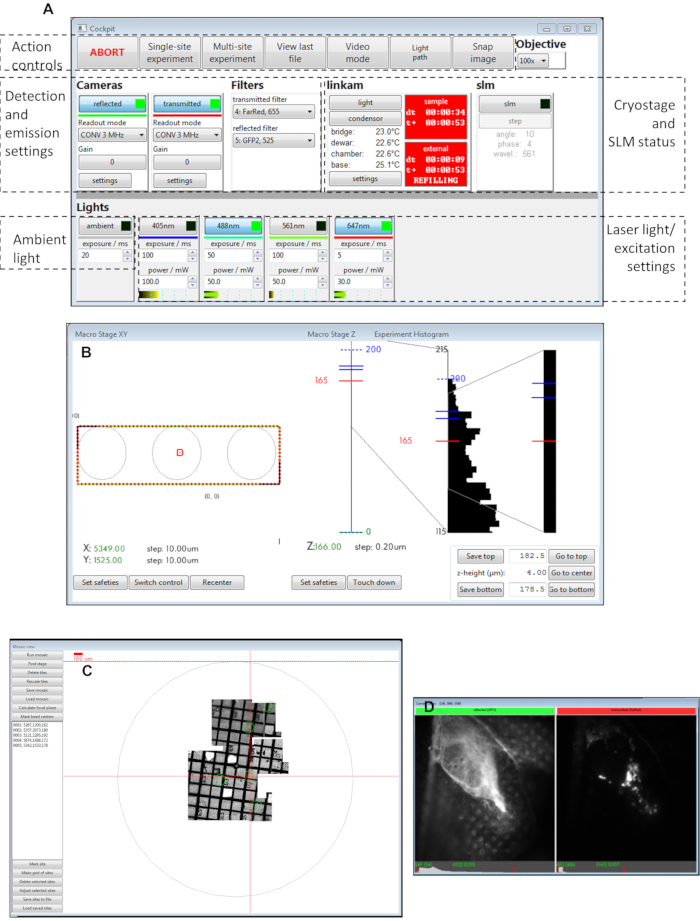Open transmitted camera Readout mode dropdown
This screenshot has width=700, height=921.
tap(187, 135)
